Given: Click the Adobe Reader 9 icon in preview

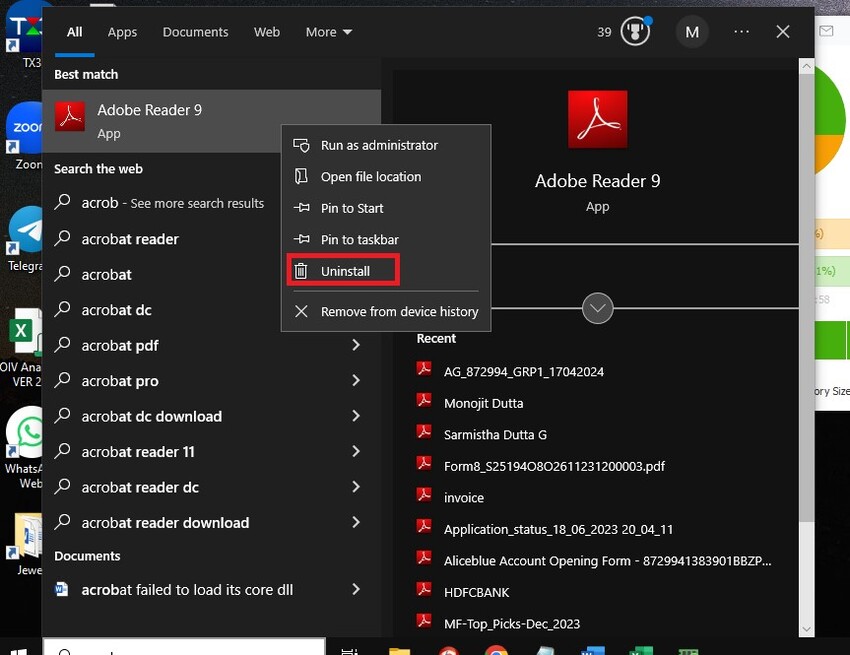Looking at the screenshot, I should [x=597, y=118].
